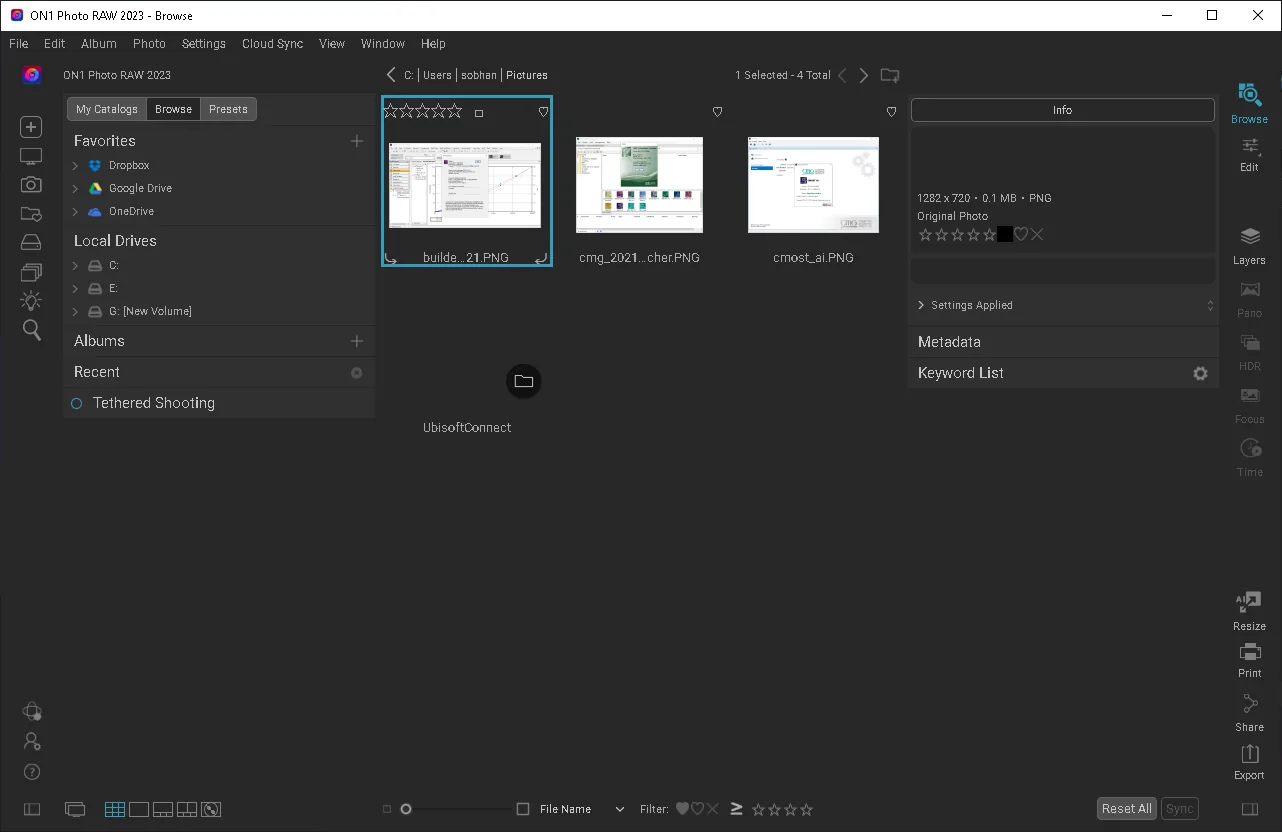1282x832 pixels.
Task: Open the Export panel
Action: point(1249,762)
